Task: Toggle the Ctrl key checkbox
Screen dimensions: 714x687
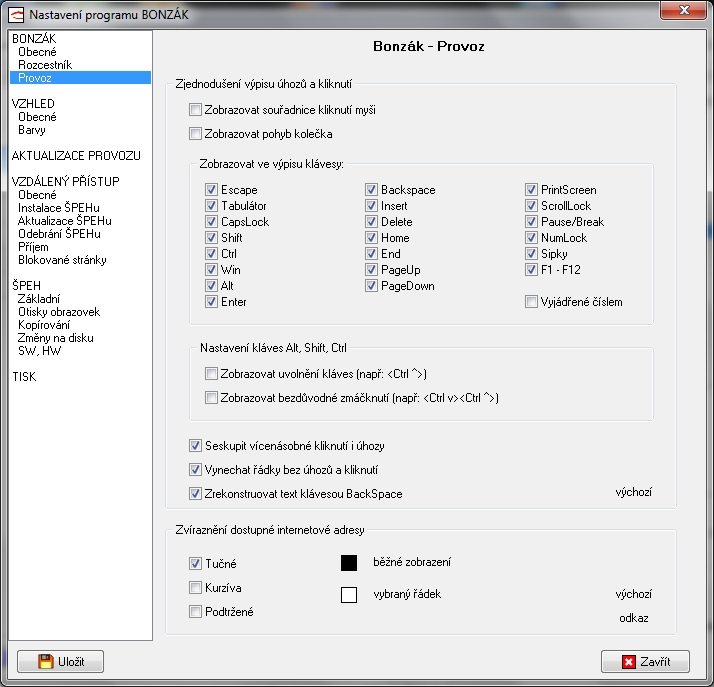Action: (x=211, y=253)
